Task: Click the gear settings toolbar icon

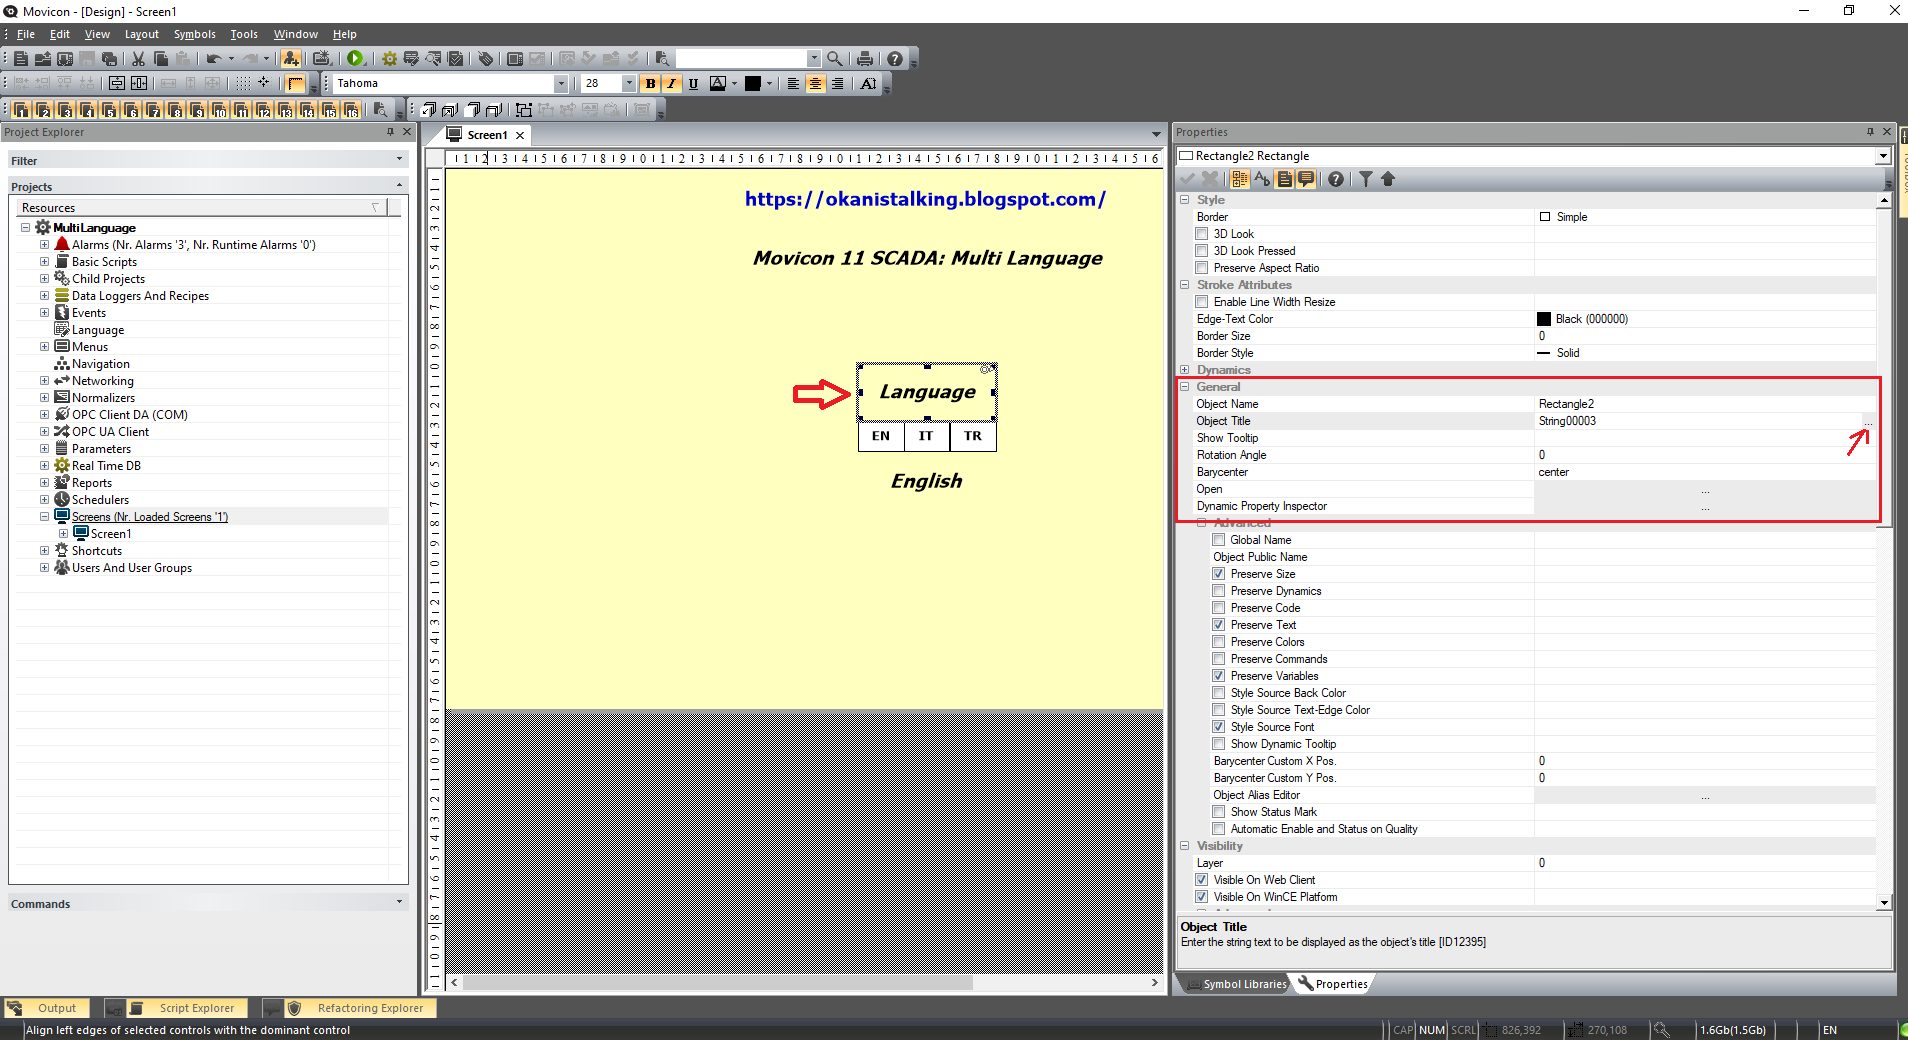Action: (x=389, y=59)
